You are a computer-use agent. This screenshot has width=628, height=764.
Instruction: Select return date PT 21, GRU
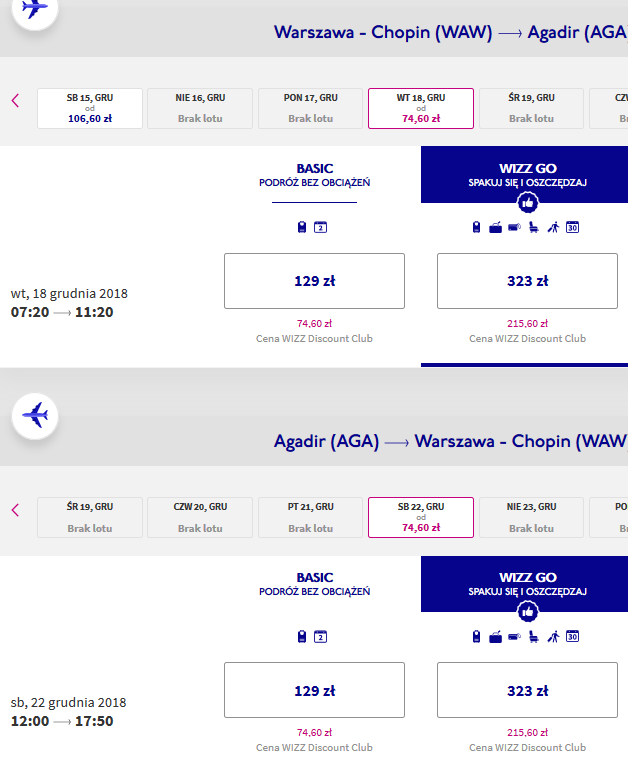pos(310,517)
